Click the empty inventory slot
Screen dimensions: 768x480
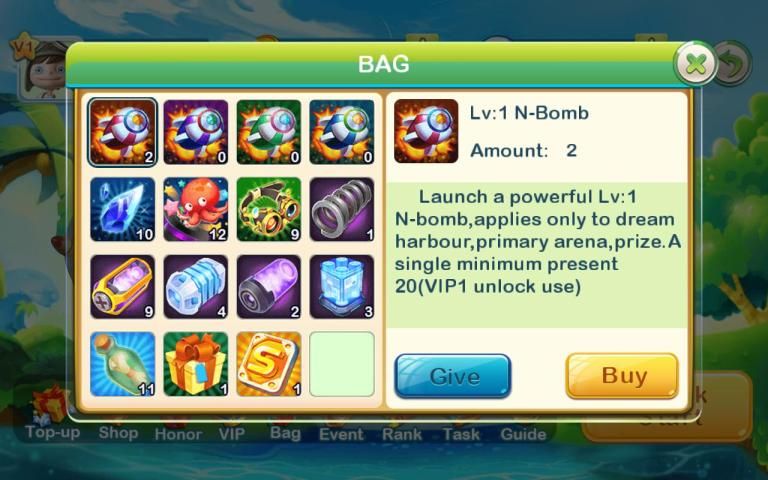point(342,364)
